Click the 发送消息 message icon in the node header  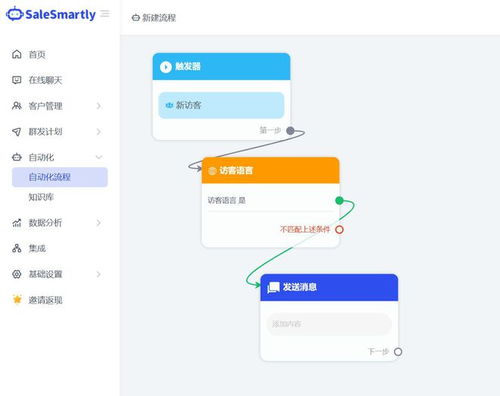273,287
